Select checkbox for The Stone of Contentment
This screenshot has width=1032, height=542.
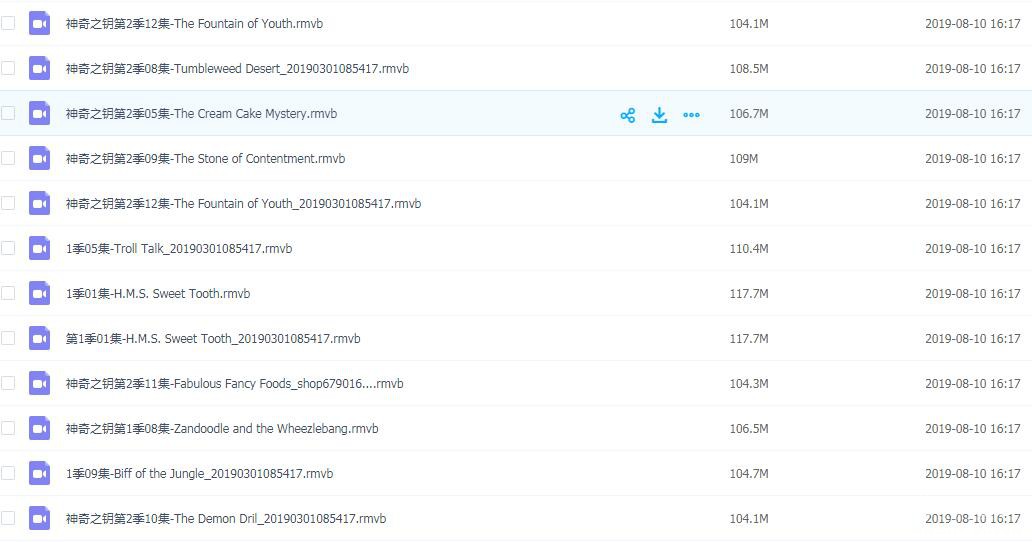click(x=8, y=158)
